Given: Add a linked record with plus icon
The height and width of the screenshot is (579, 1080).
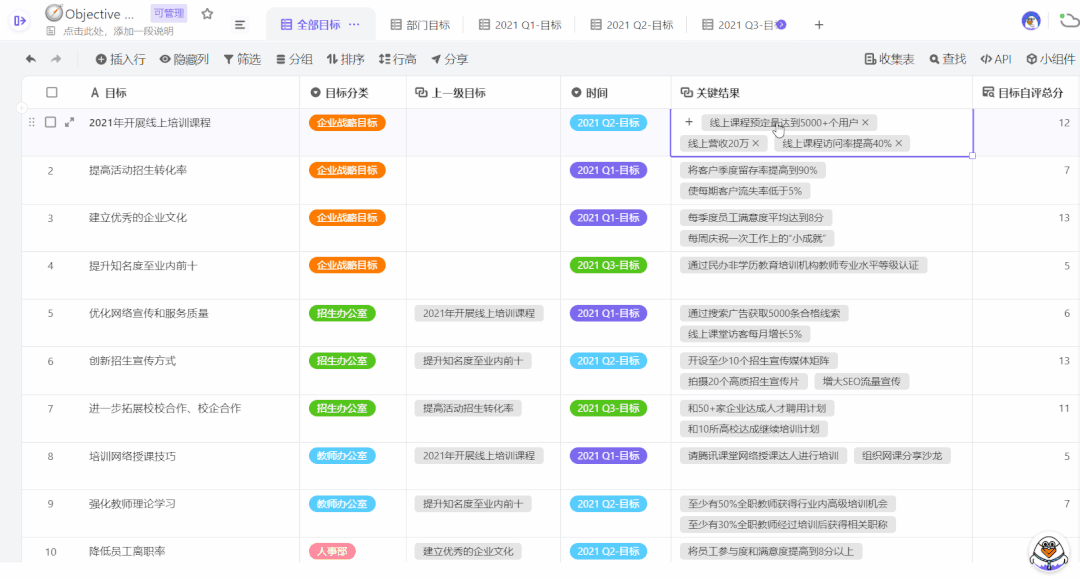Looking at the screenshot, I should [x=689, y=123].
